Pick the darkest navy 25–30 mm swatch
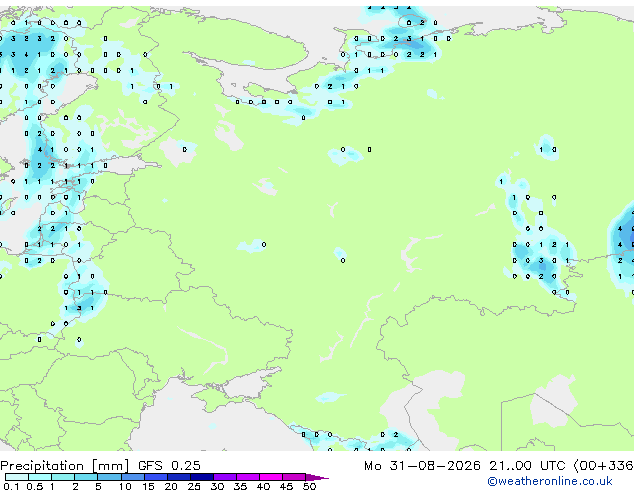The width and height of the screenshot is (634, 490). pos(201,477)
